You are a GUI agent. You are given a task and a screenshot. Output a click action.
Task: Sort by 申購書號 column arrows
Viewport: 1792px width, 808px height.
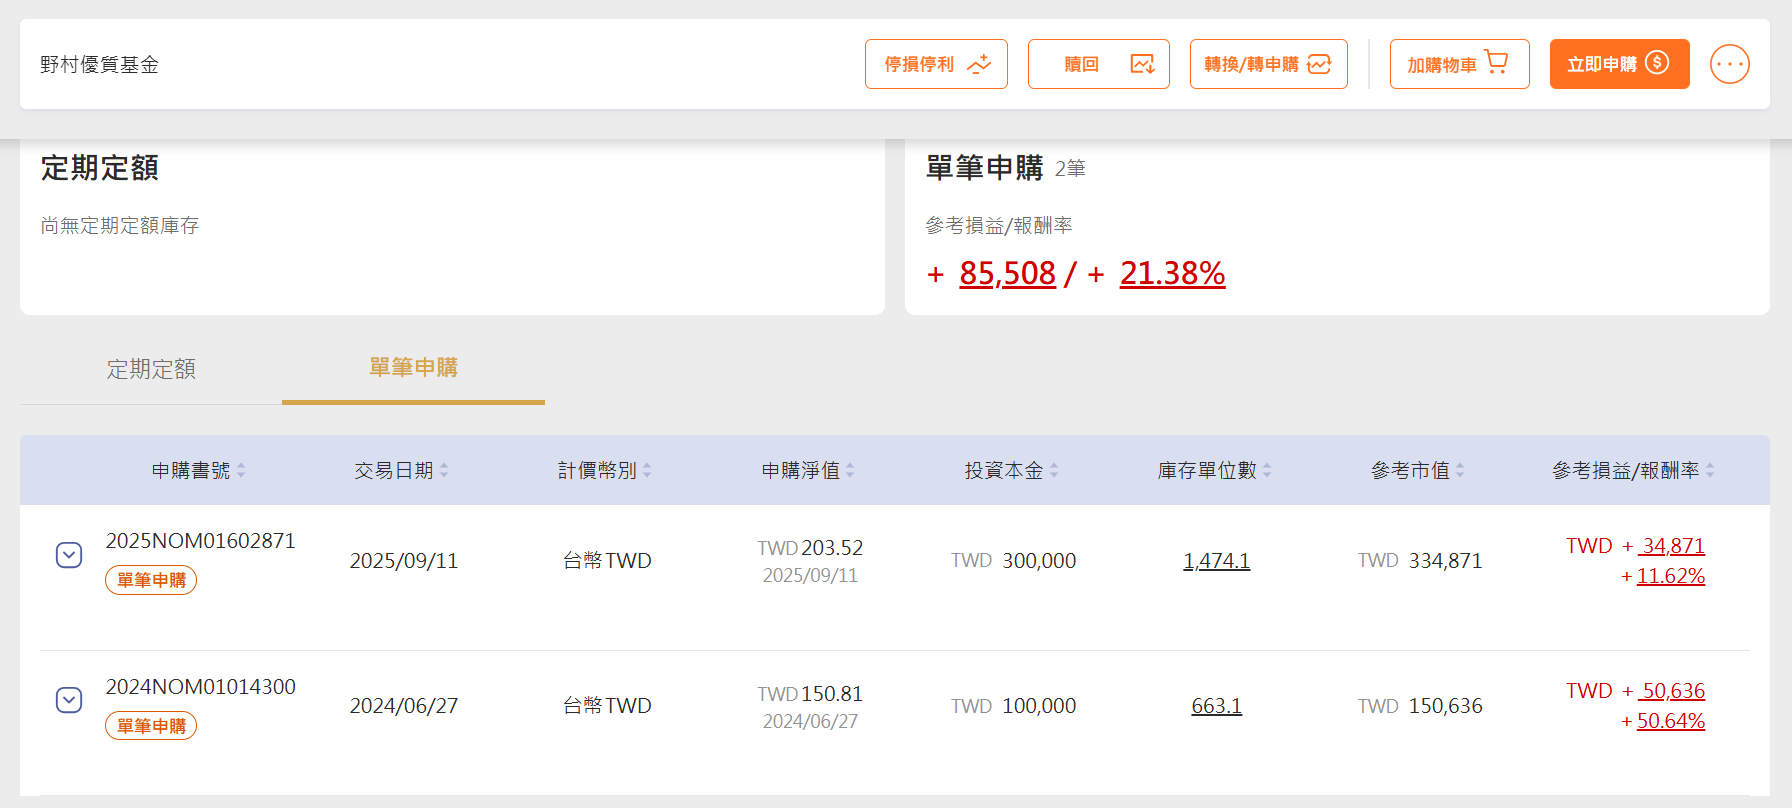pyautogui.click(x=241, y=470)
